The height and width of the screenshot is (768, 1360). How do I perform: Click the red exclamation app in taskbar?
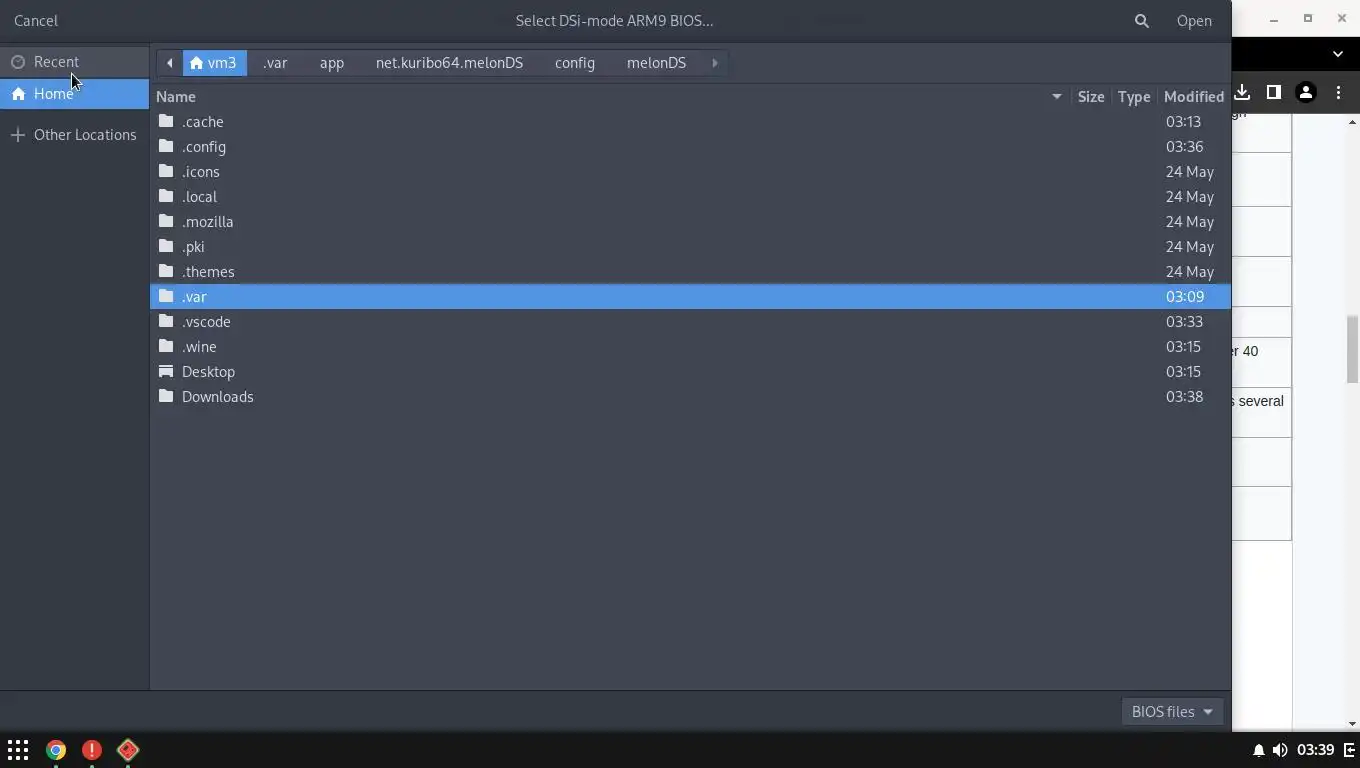(x=92, y=750)
